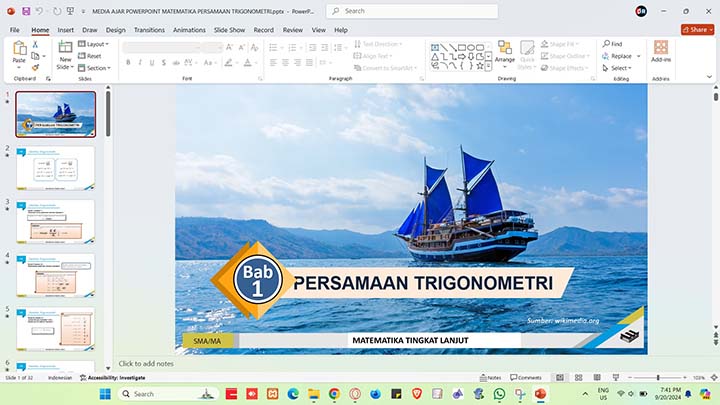Screen dimensions: 720x405
Task: Select the triangle shape in the gallery
Action: pos(435,57)
